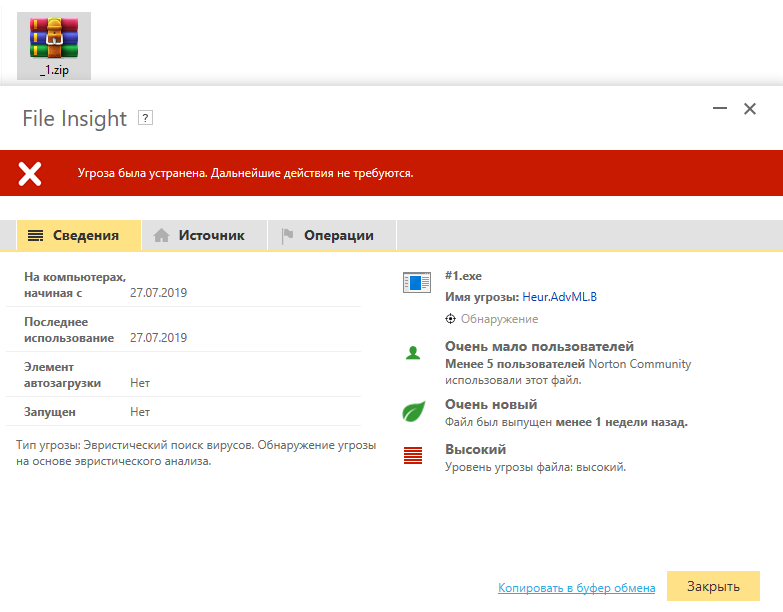The height and width of the screenshot is (612, 783).
Task: Click the green leaf 'Очень новый' icon
Action: point(414,411)
